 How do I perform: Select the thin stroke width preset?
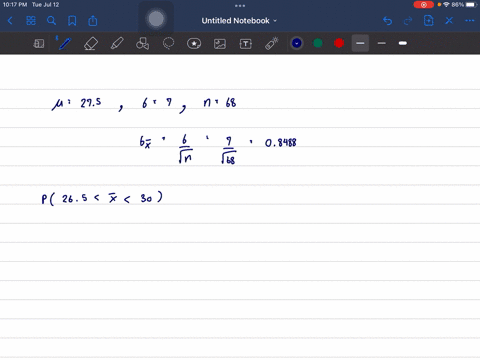tap(360, 43)
